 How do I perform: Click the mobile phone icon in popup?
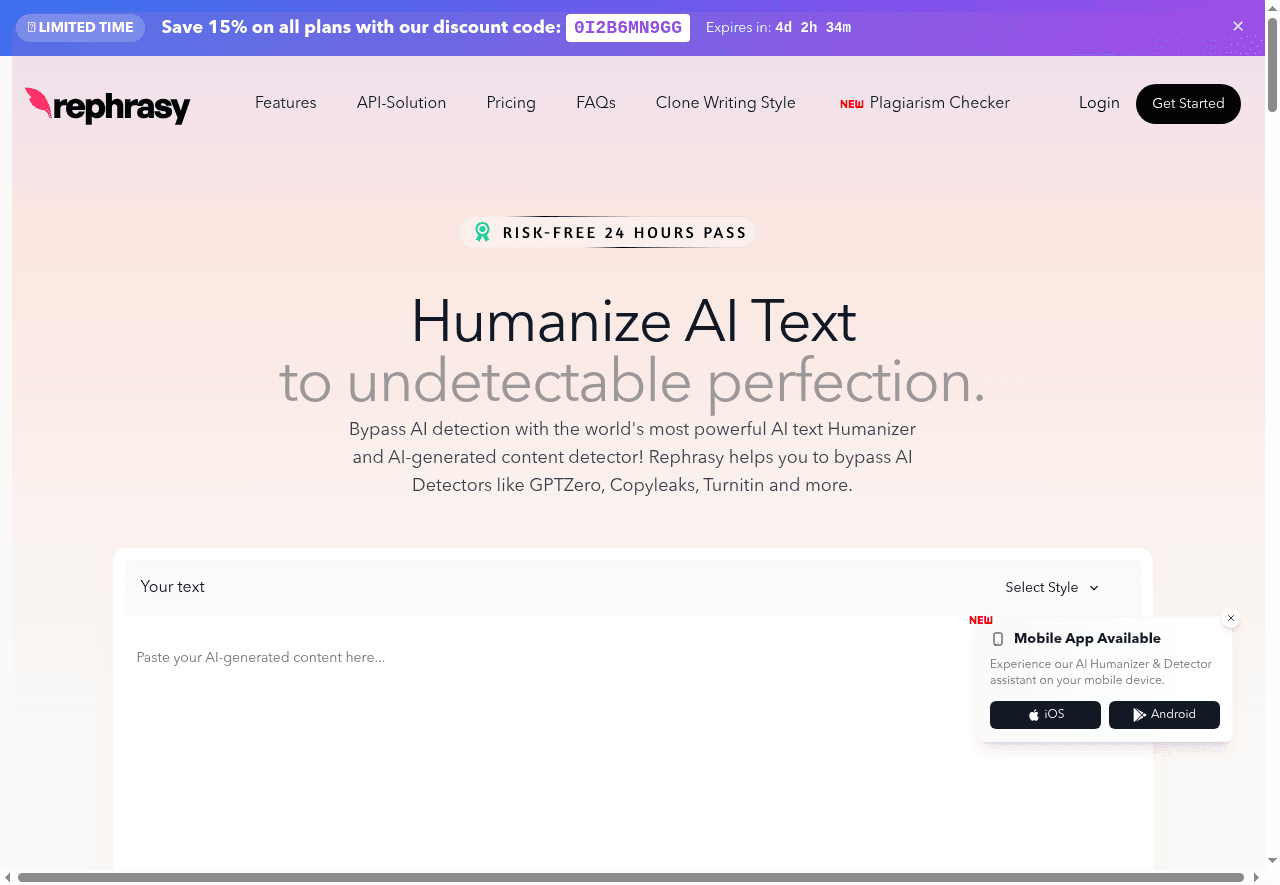pos(997,639)
